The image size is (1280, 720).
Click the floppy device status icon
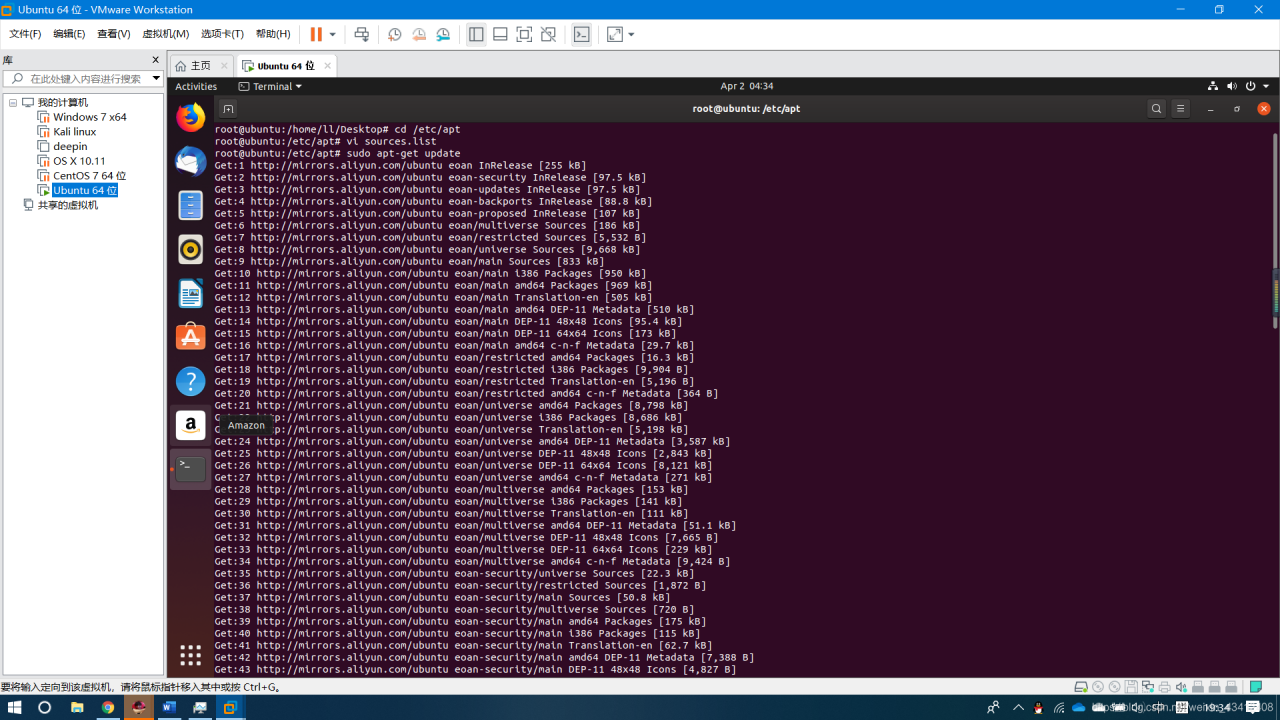(1131, 687)
